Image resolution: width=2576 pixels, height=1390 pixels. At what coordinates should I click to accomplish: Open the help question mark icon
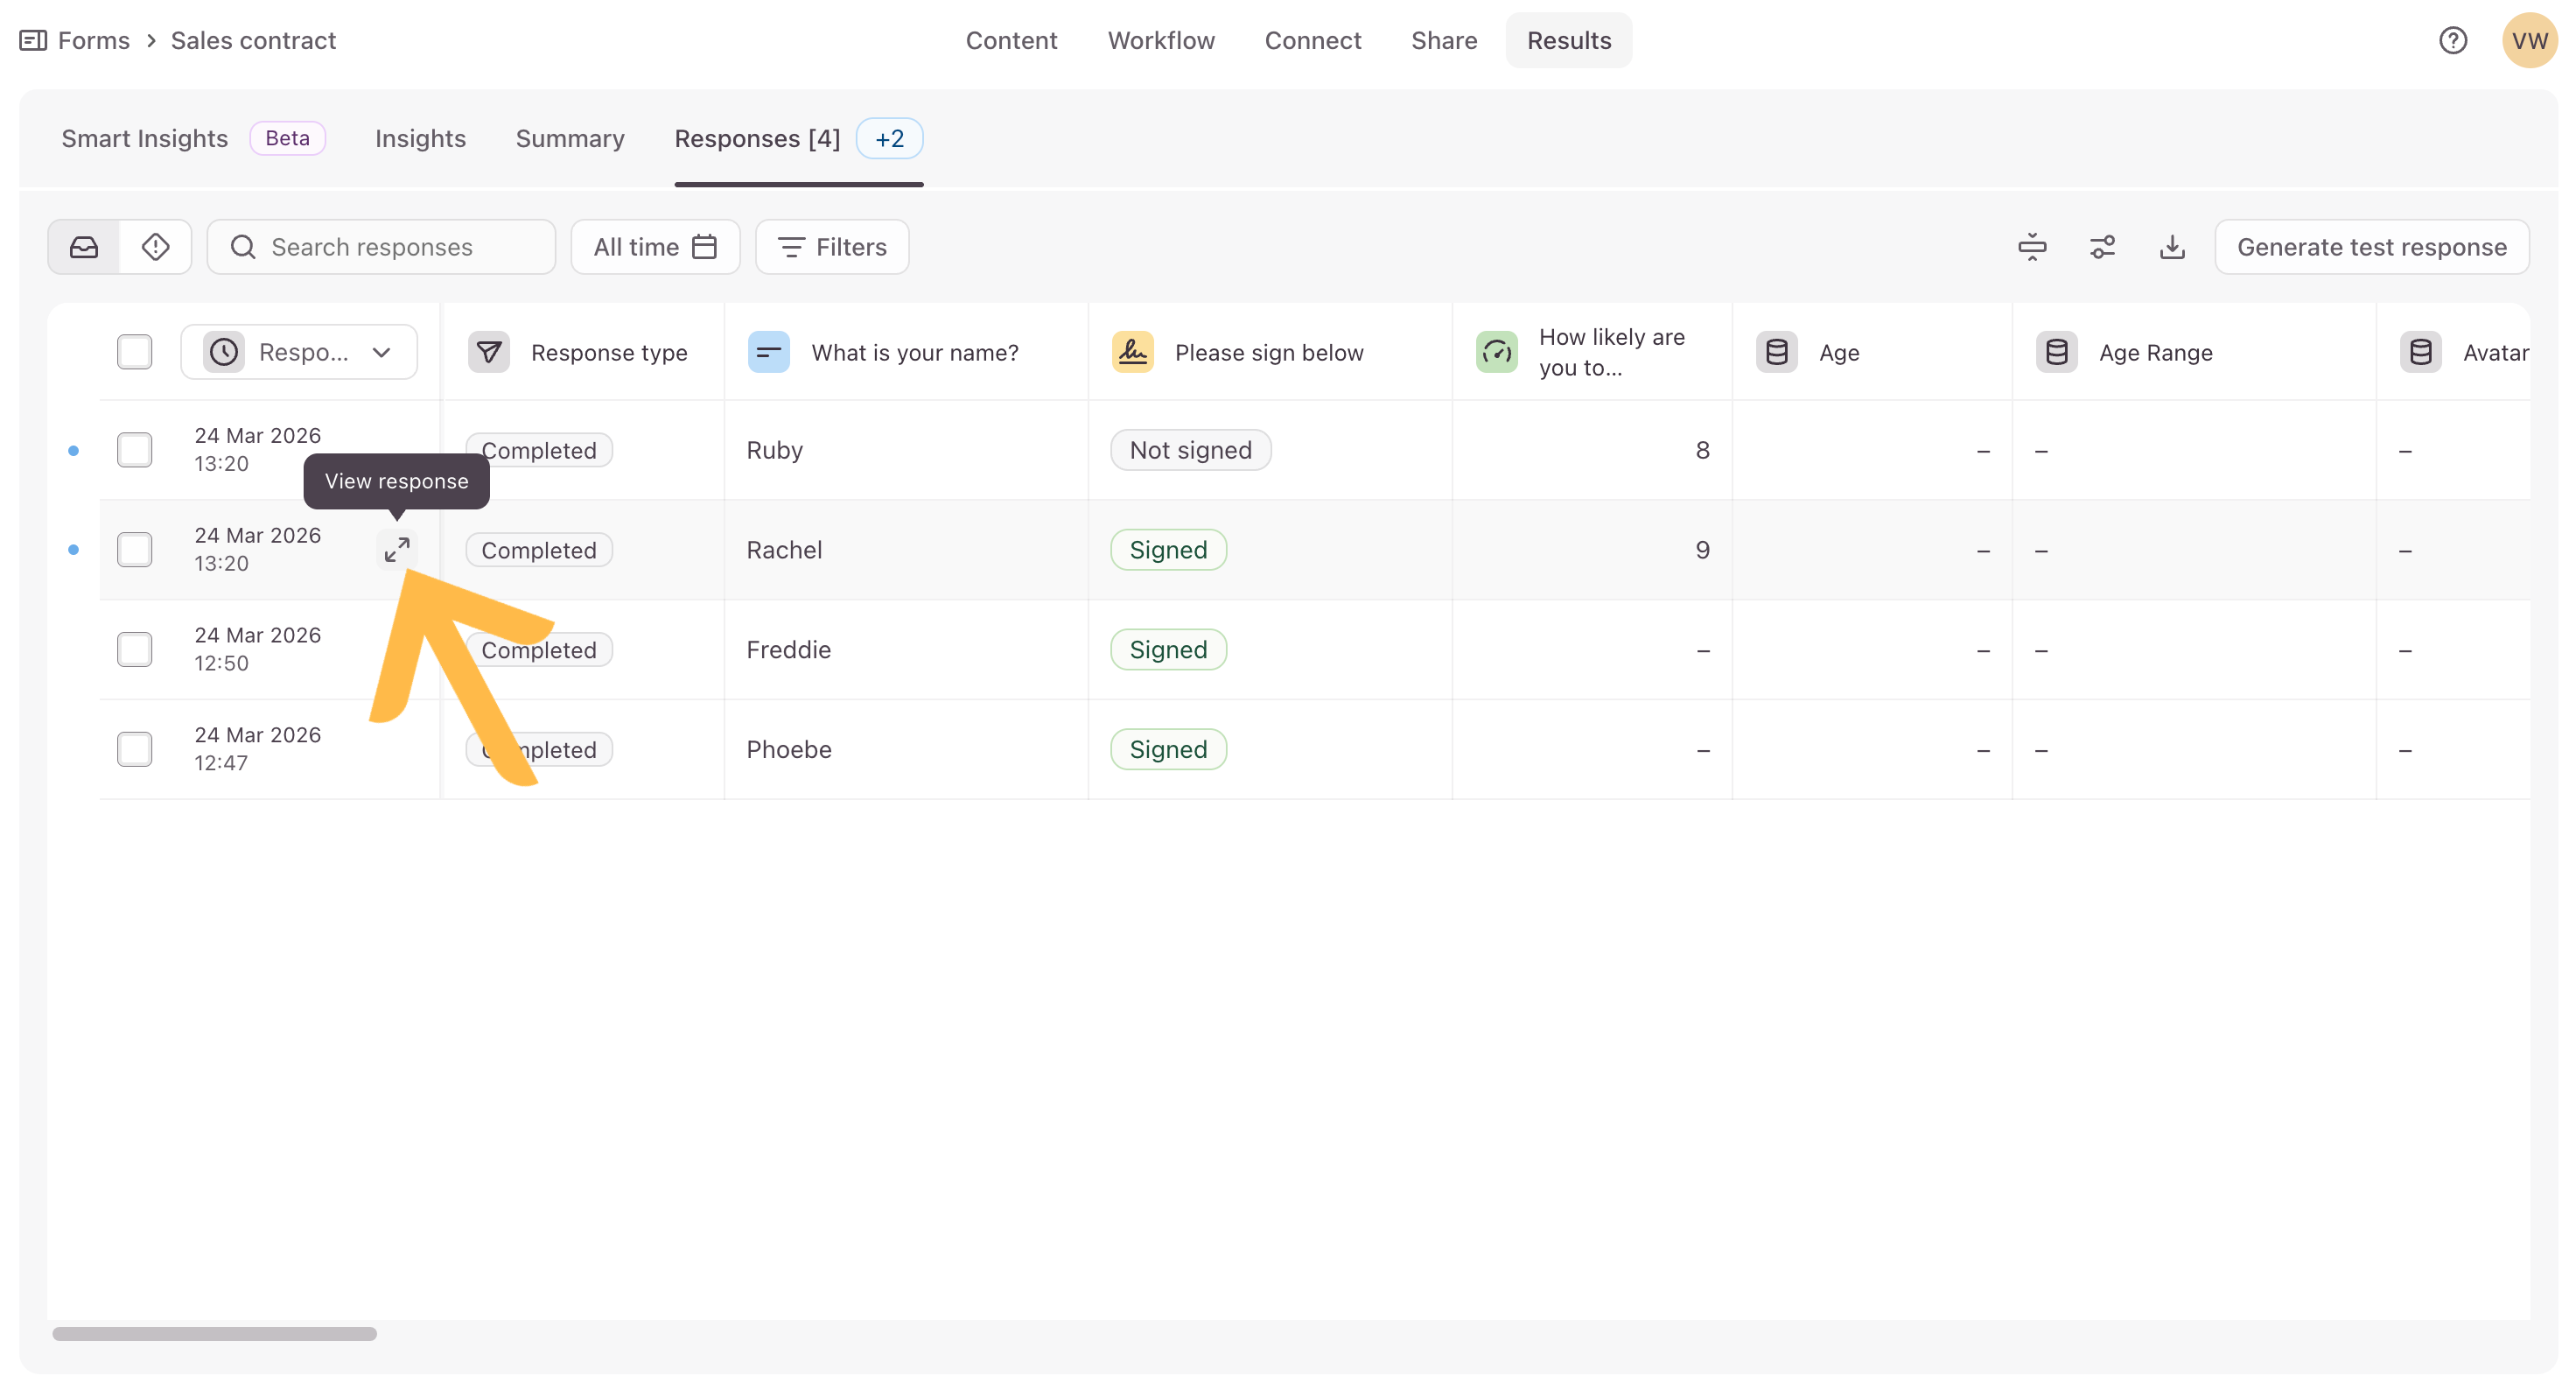[x=2452, y=40]
